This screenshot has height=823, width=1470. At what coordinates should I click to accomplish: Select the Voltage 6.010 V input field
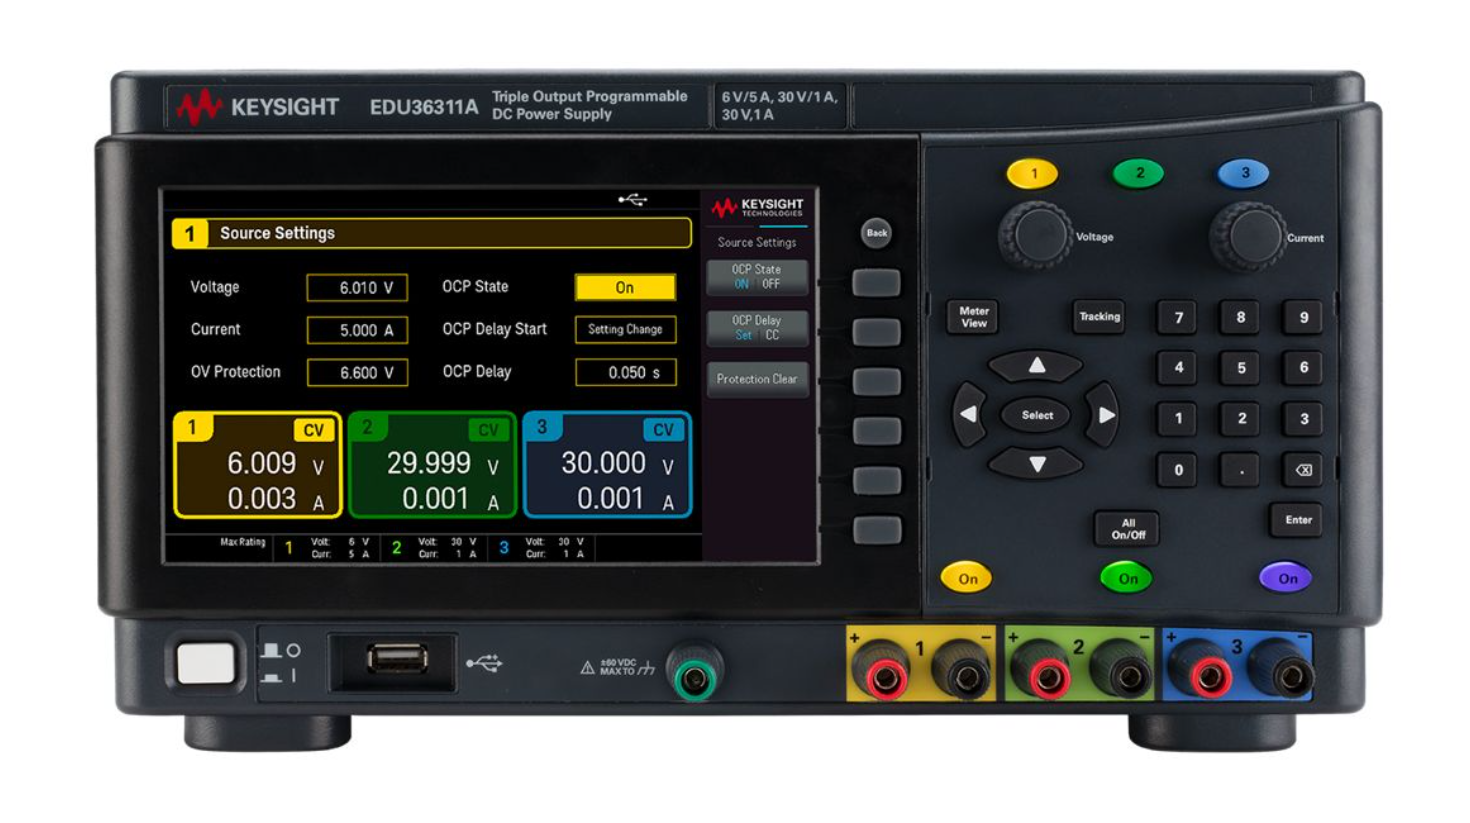[357, 288]
